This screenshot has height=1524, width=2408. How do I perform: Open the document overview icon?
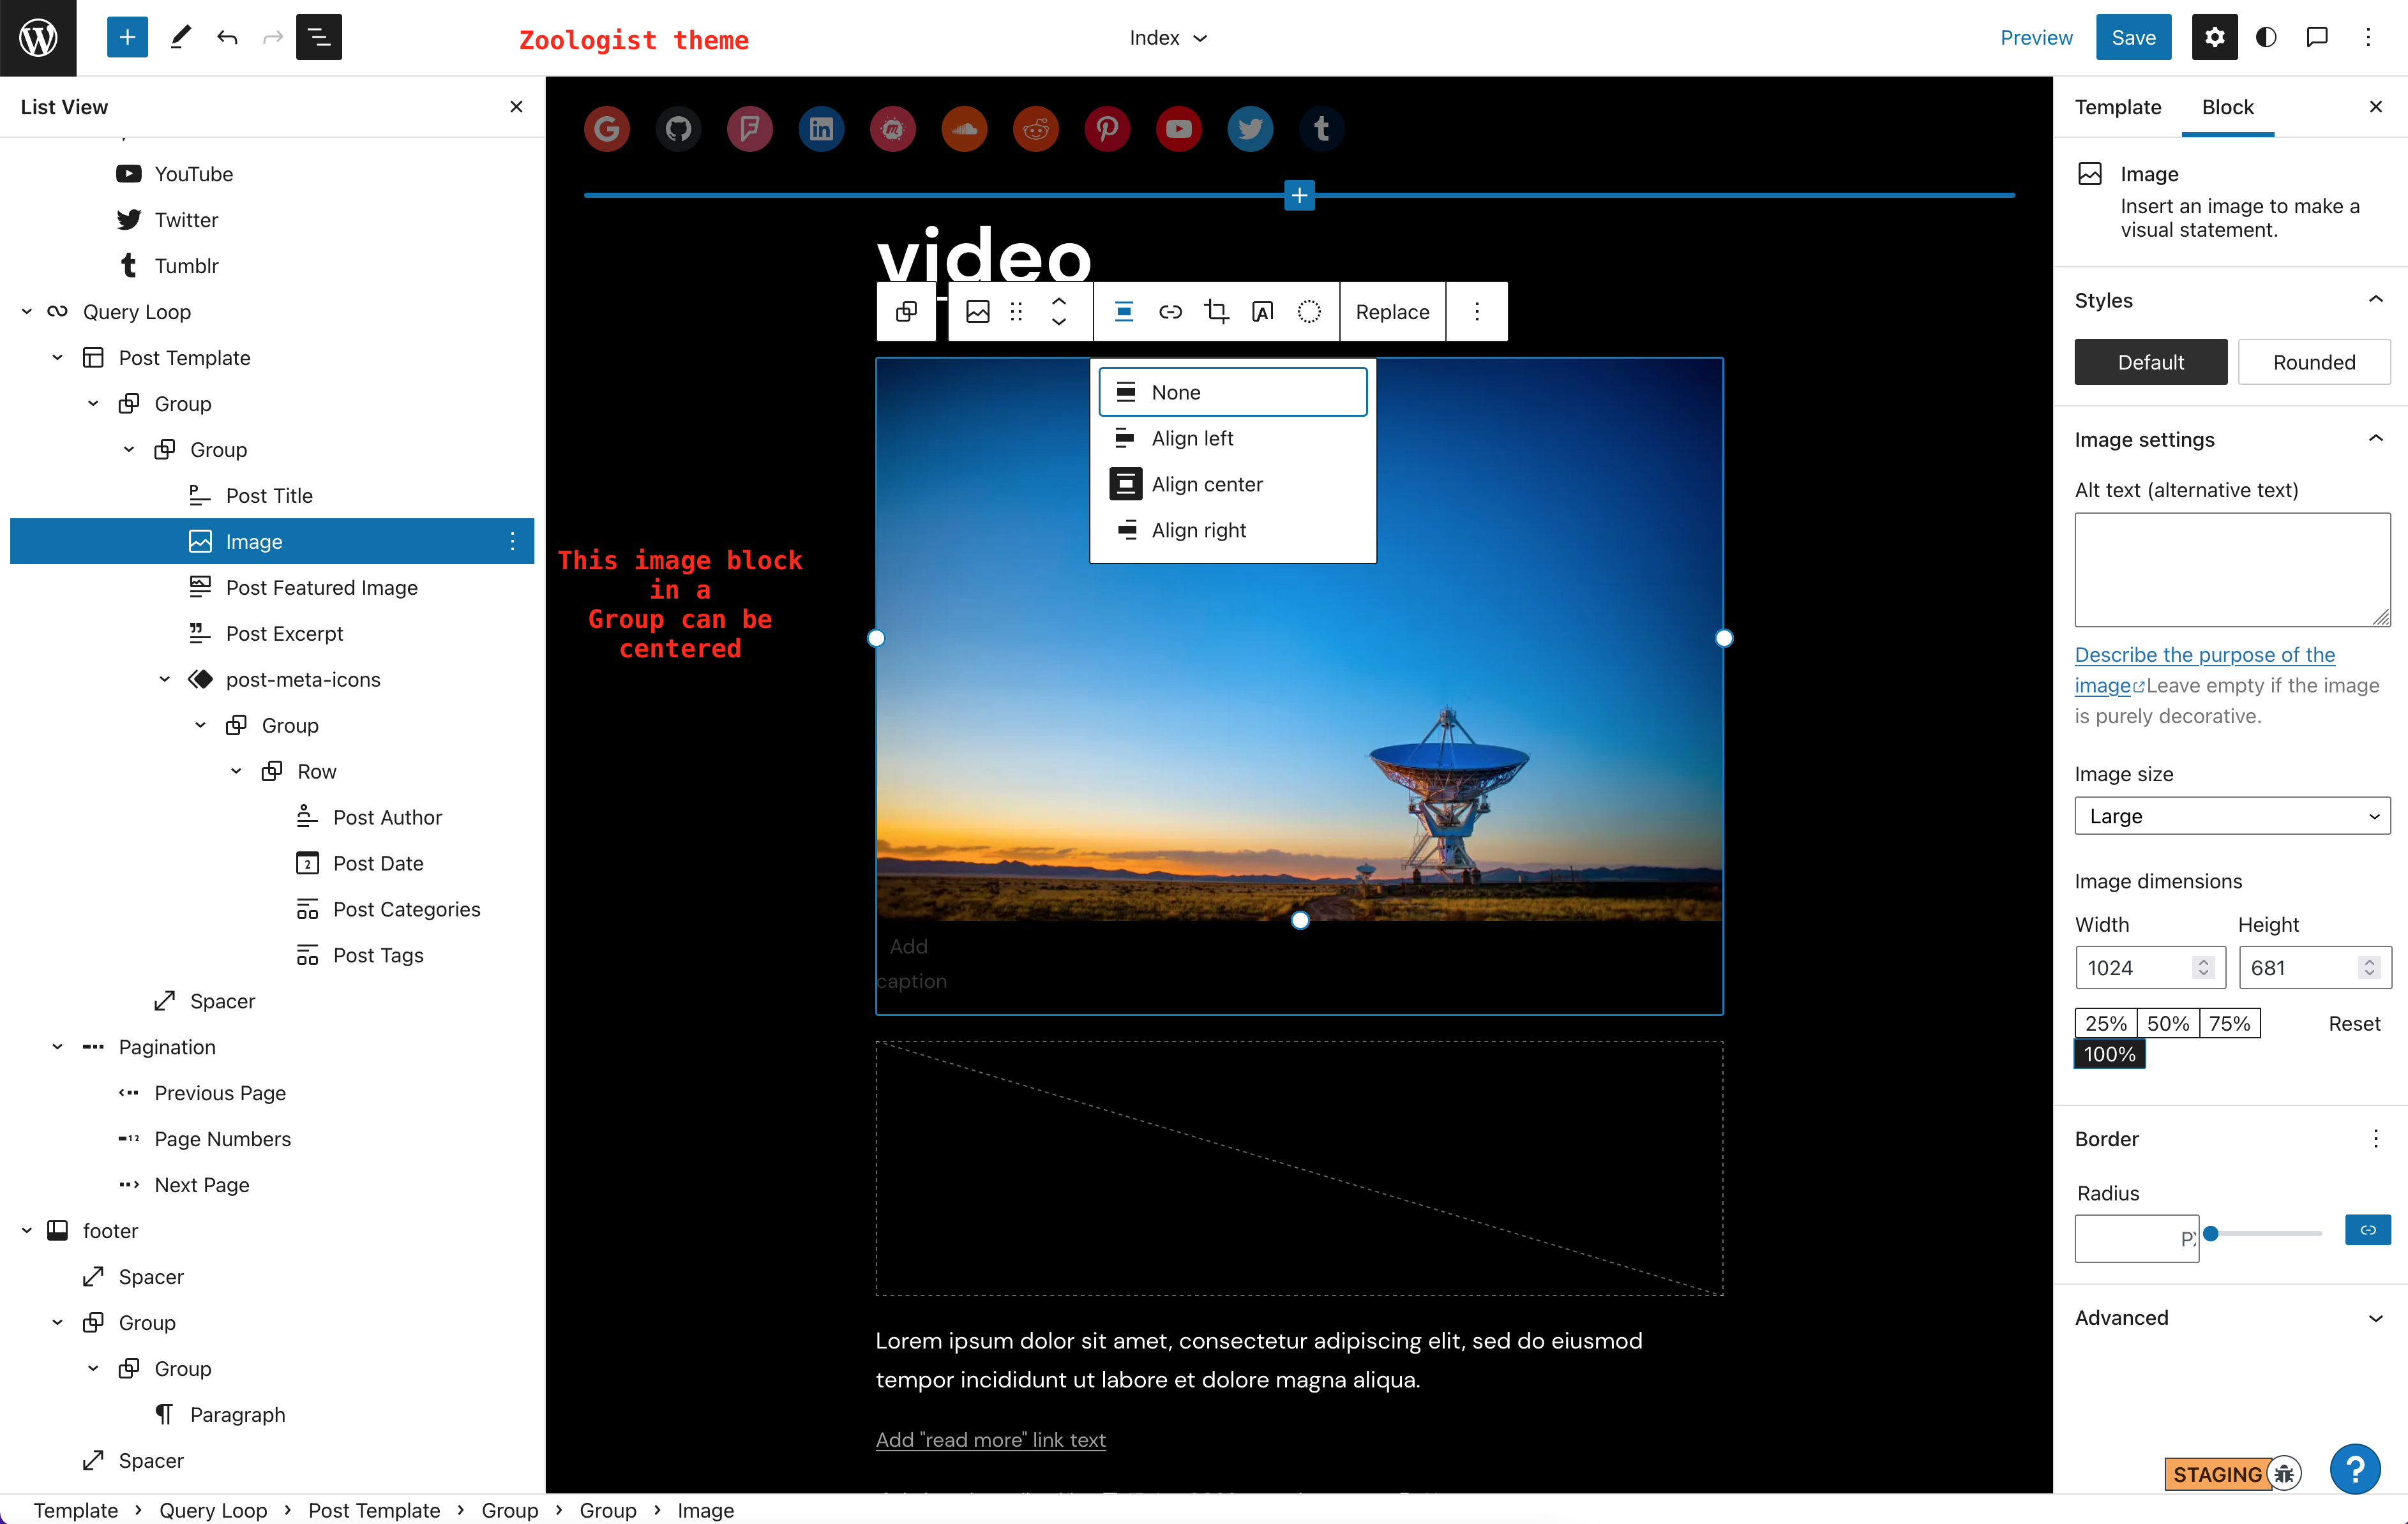318,37
